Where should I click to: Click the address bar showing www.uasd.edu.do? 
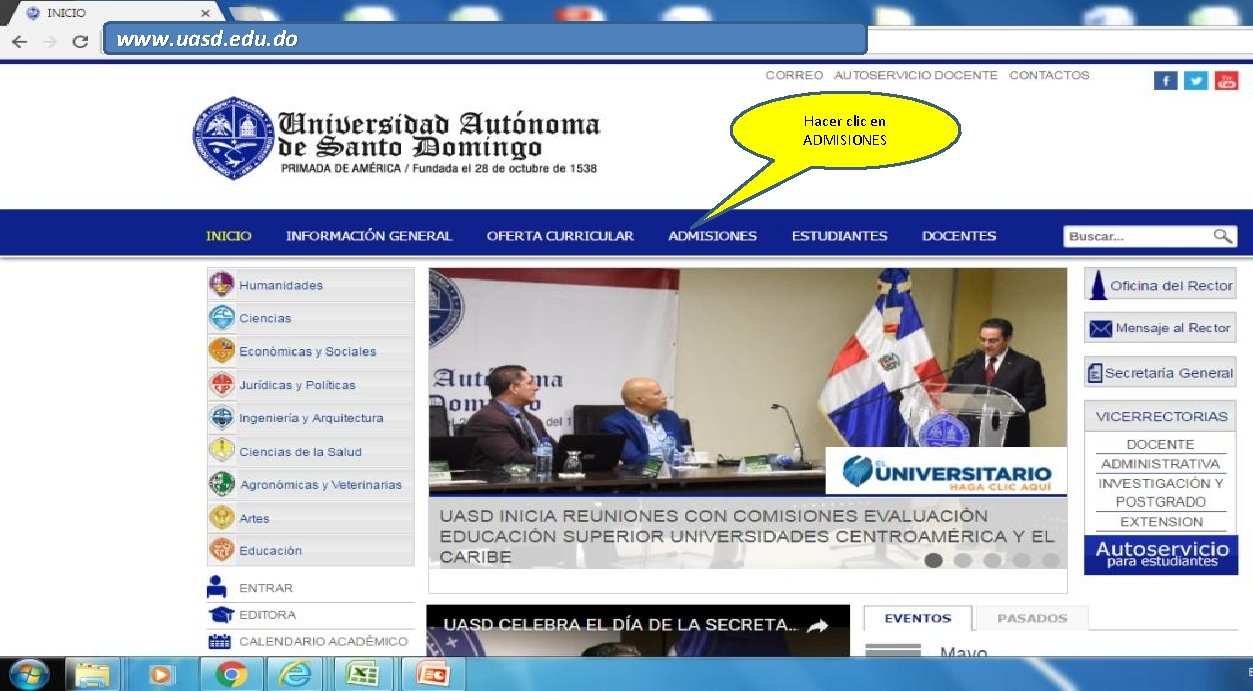485,39
